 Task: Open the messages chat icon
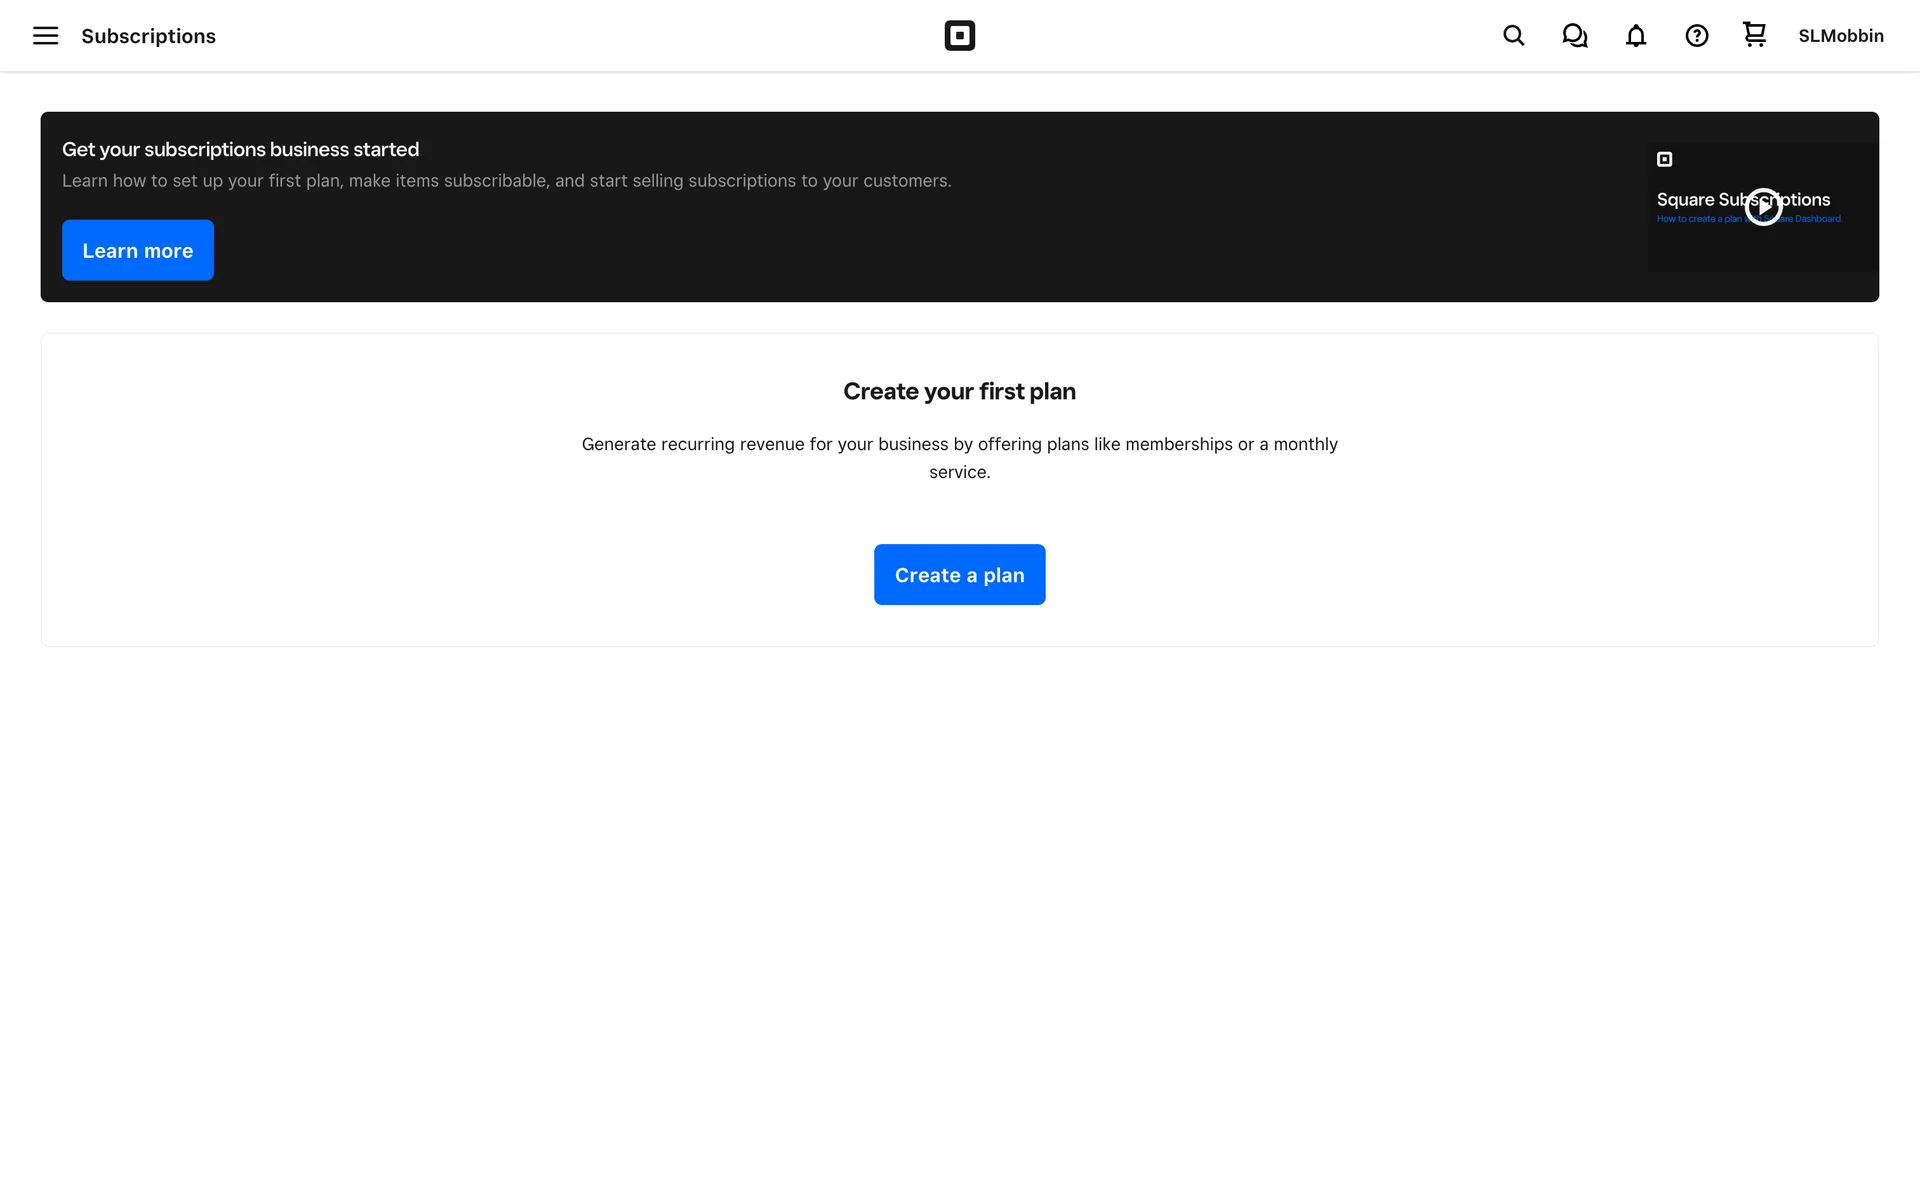pyautogui.click(x=1574, y=36)
